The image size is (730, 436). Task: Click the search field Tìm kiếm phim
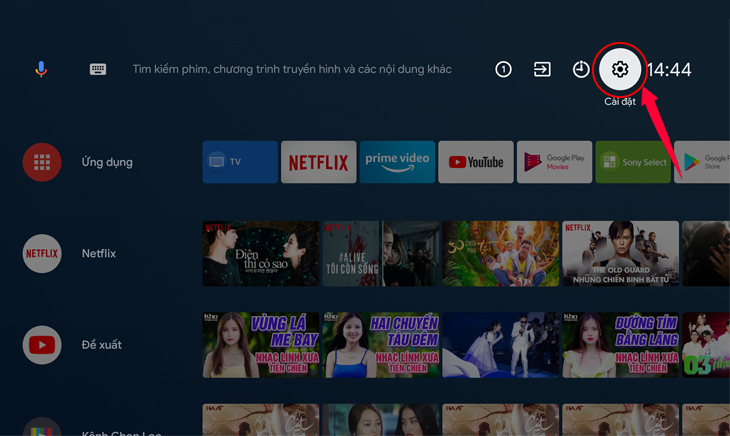pos(292,69)
